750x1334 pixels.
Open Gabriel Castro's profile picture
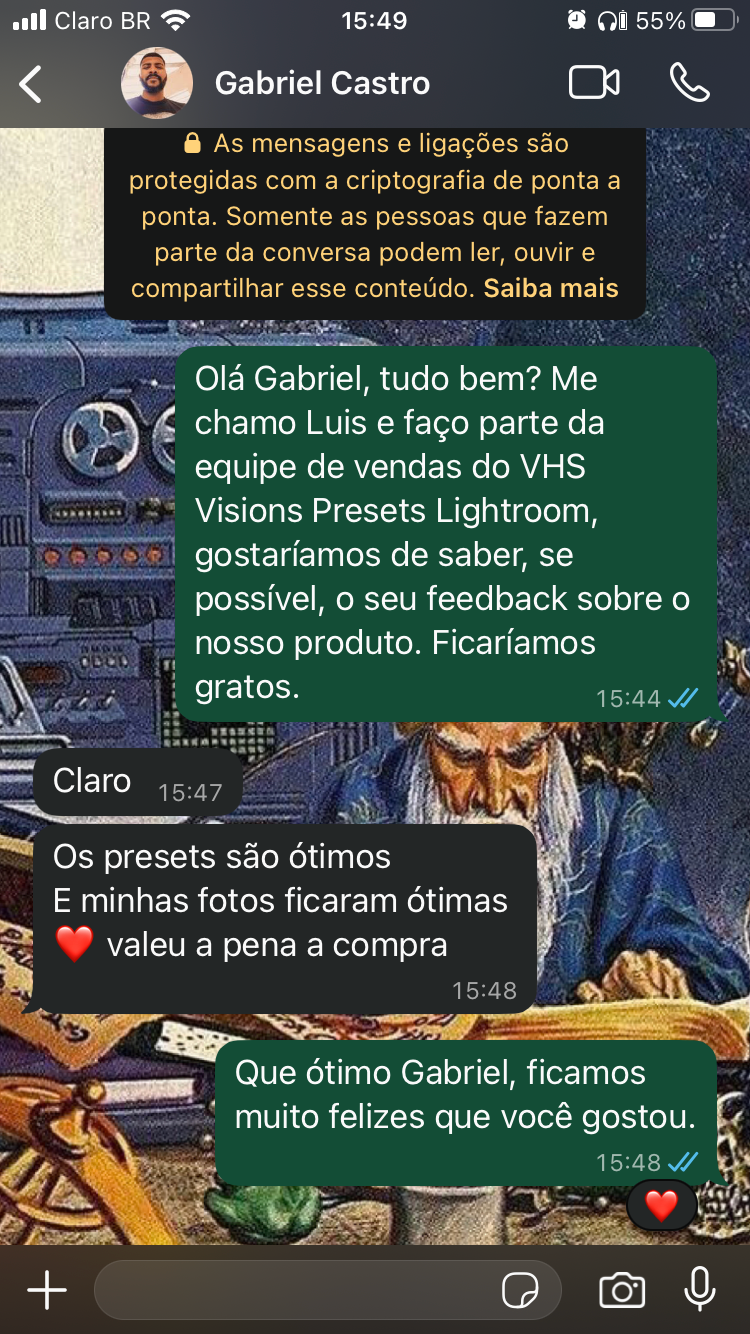(157, 83)
